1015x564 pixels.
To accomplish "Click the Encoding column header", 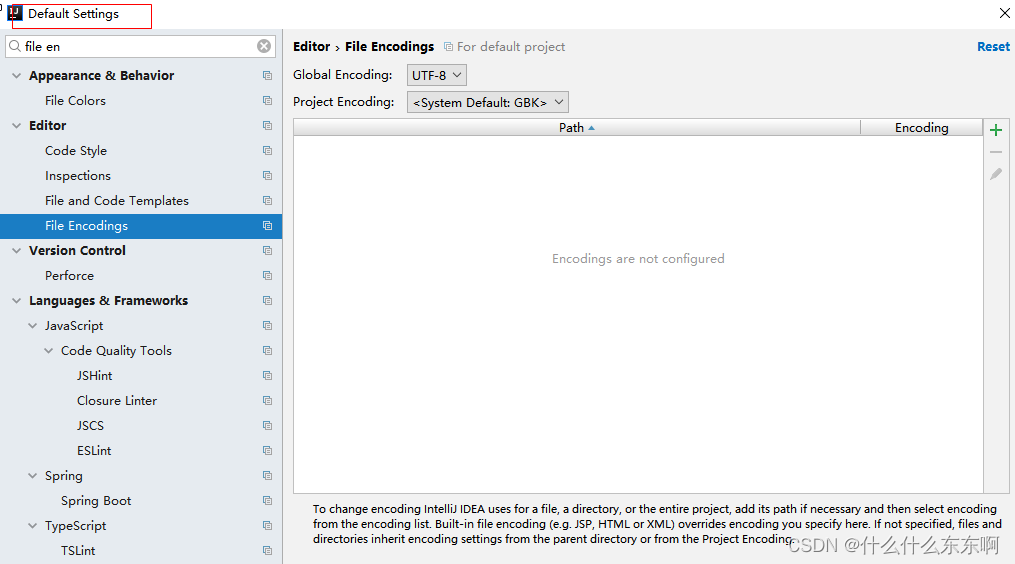I will click(x=922, y=128).
